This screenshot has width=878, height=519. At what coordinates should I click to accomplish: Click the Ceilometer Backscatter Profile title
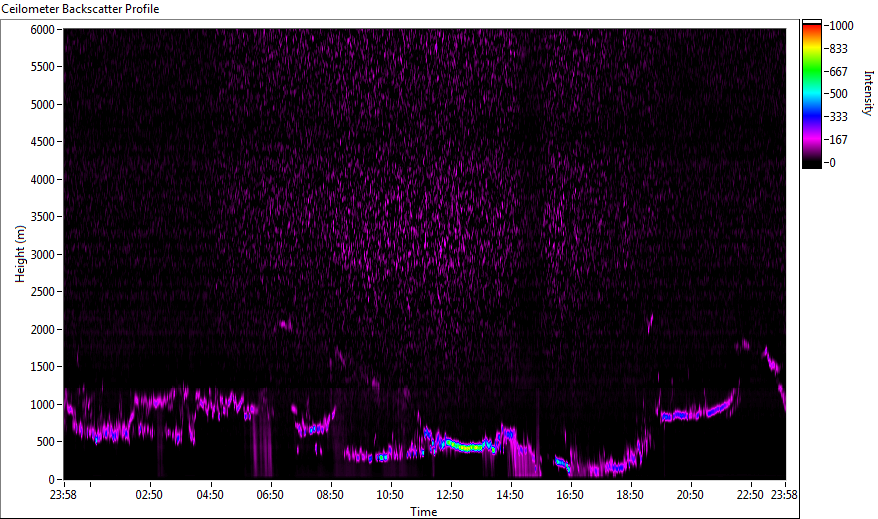click(80, 9)
